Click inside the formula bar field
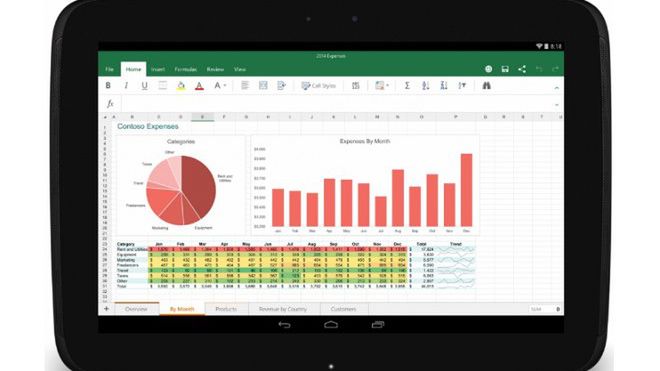The height and width of the screenshot is (371, 660). coord(337,104)
